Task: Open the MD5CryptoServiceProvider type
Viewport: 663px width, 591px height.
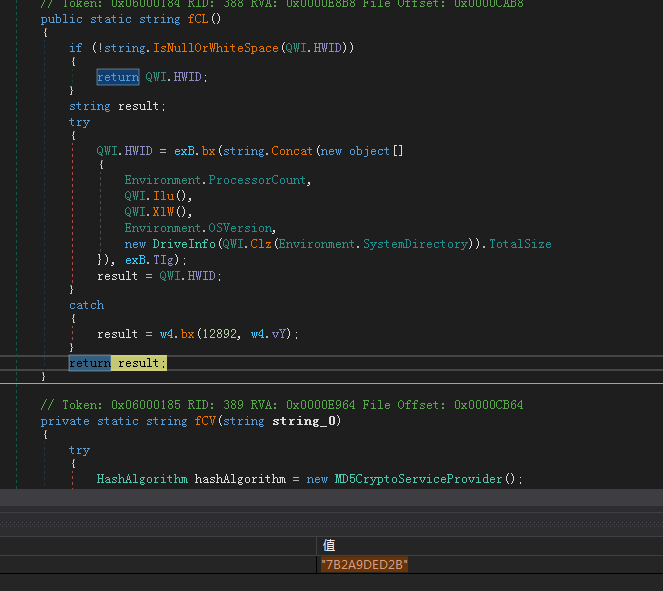Action: (418, 479)
